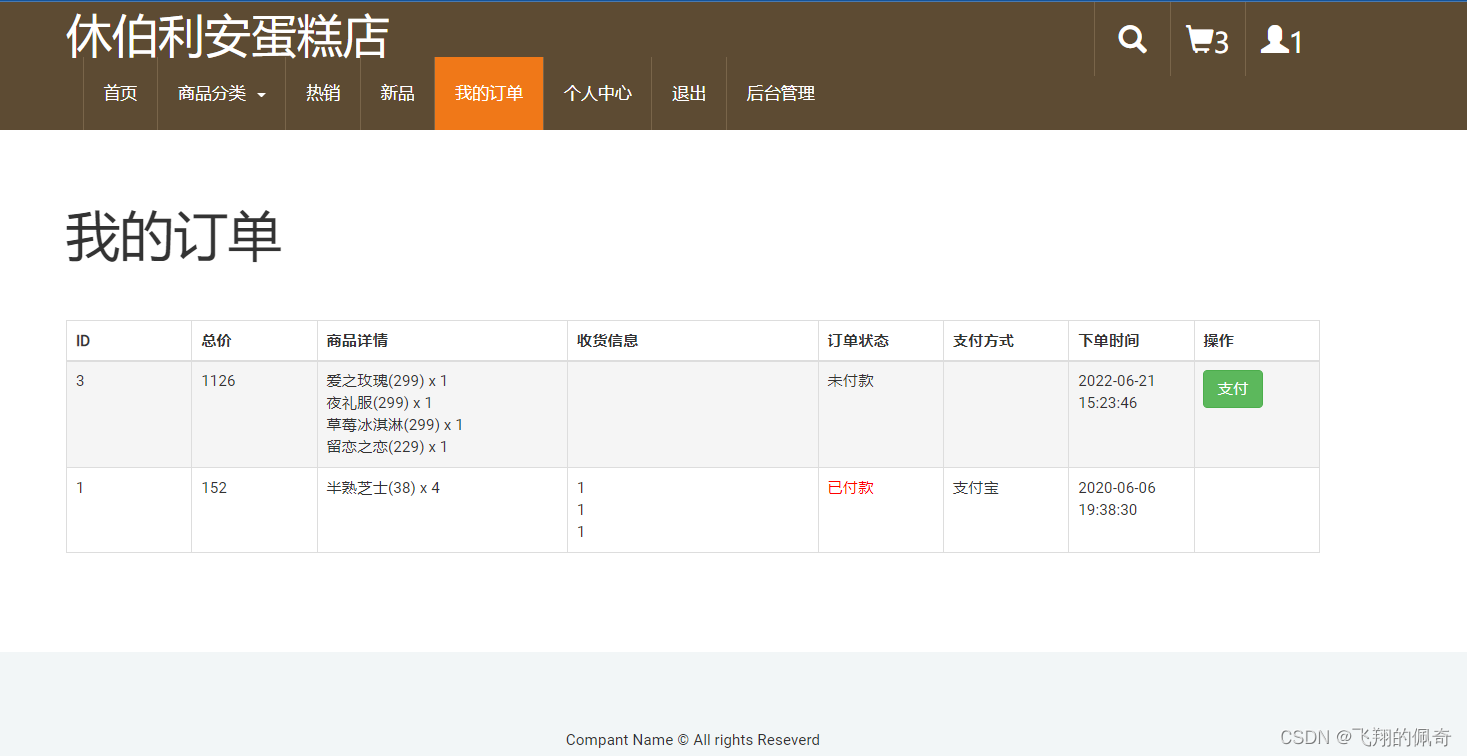Go to the 首页 nav item

pos(120,93)
